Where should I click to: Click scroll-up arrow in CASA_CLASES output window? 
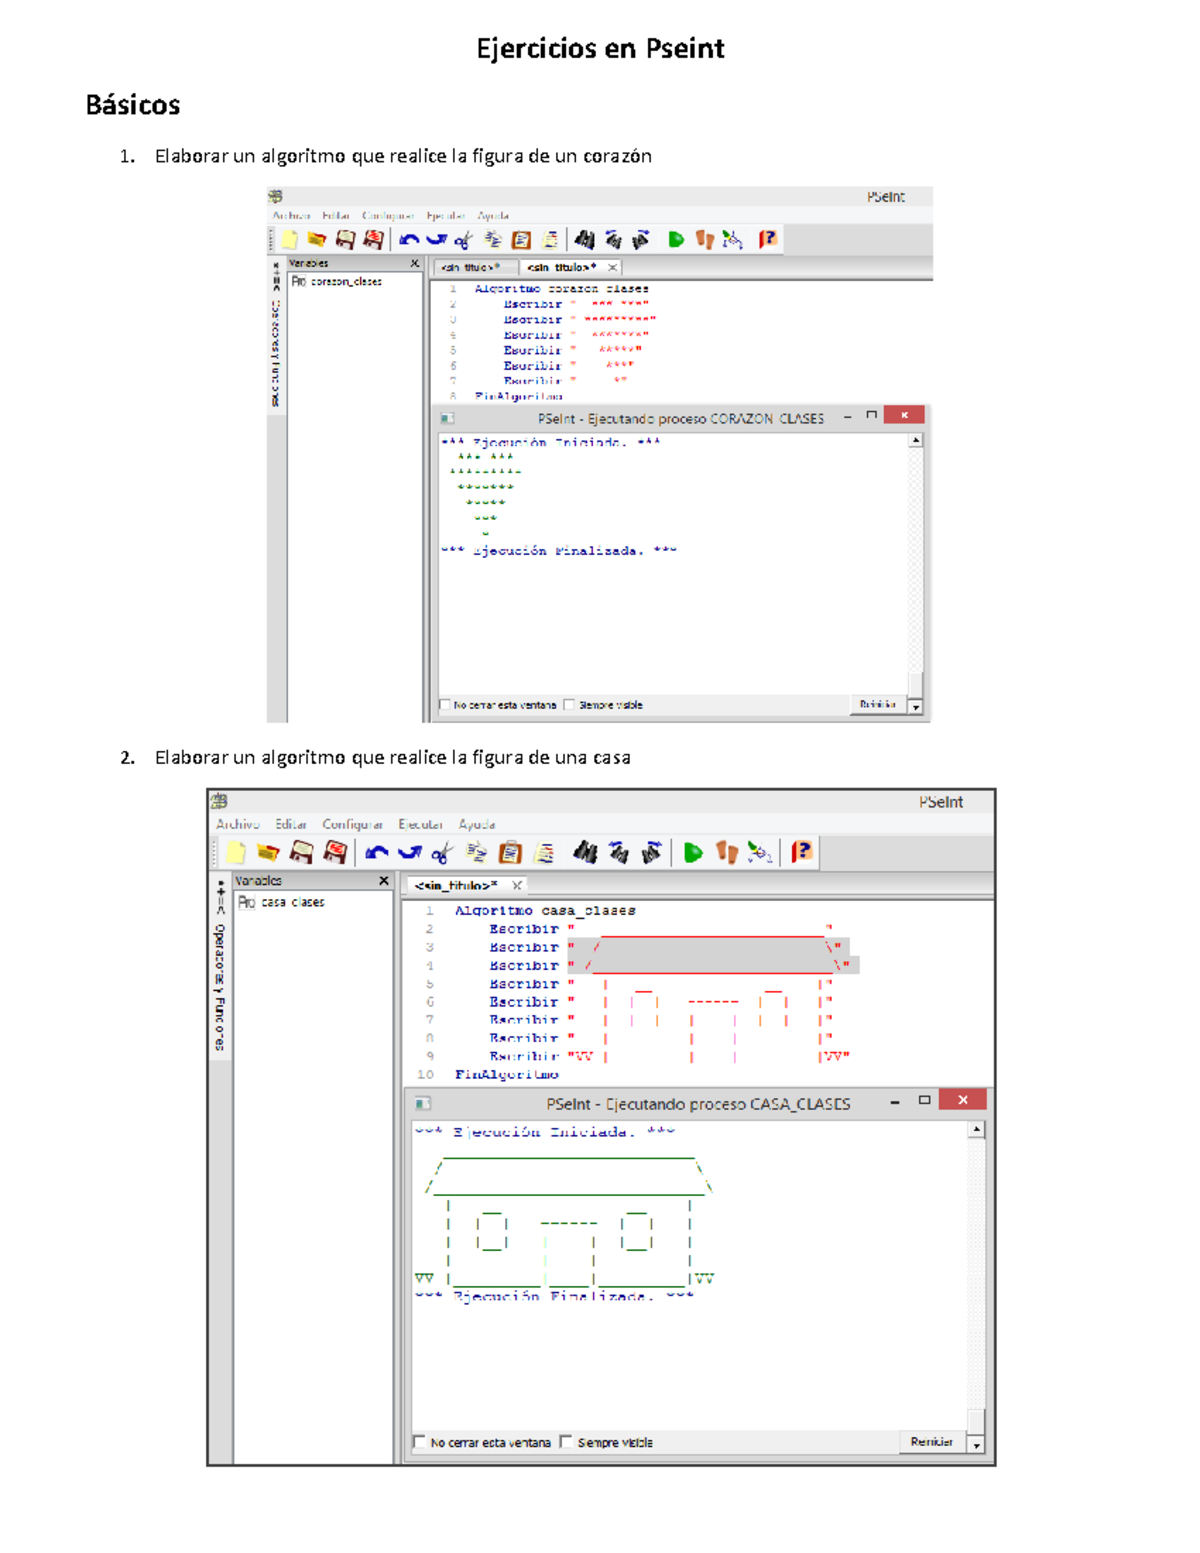(976, 1130)
